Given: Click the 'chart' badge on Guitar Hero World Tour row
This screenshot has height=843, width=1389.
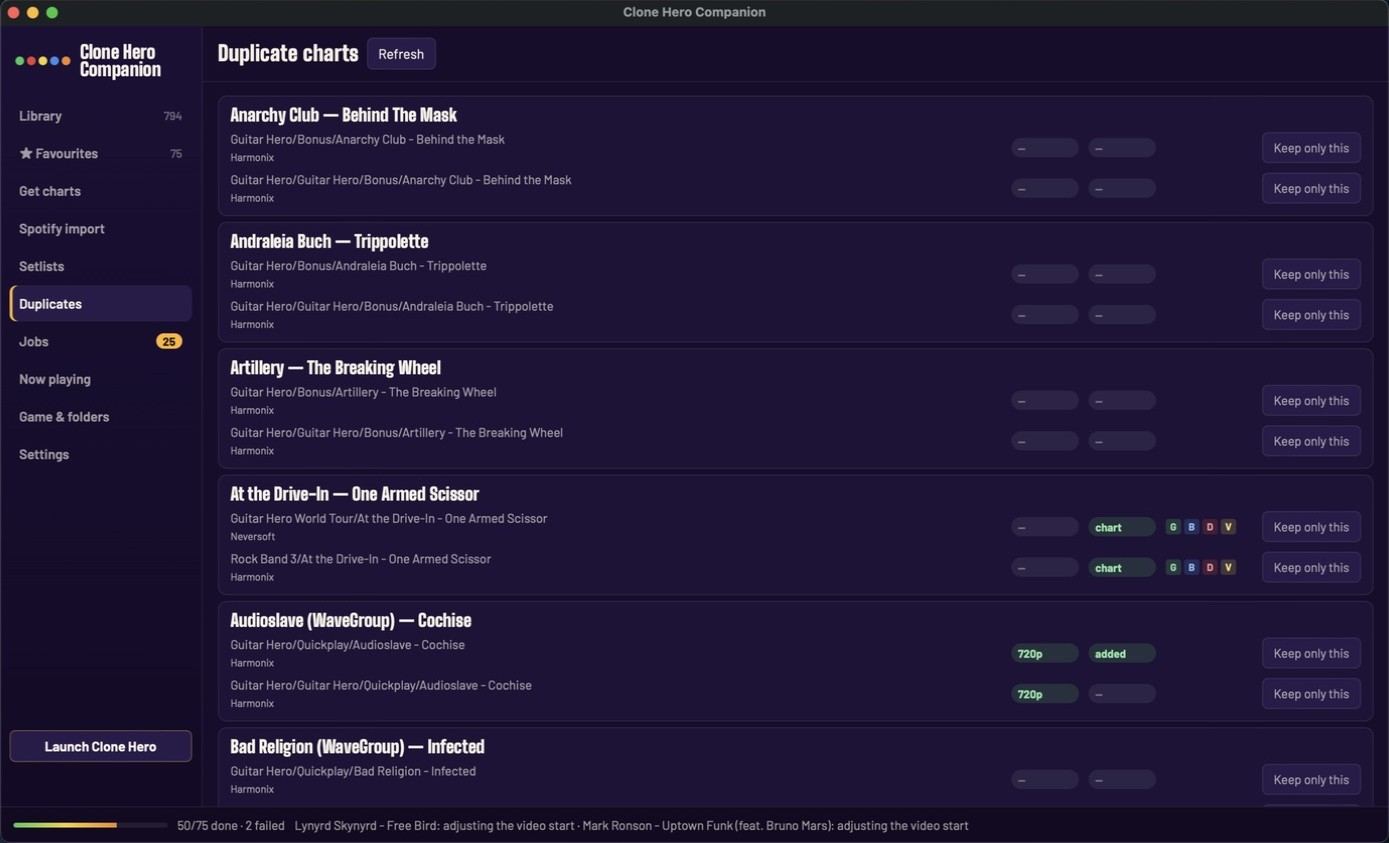Looking at the screenshot, I should click(x=1122, y=527).
